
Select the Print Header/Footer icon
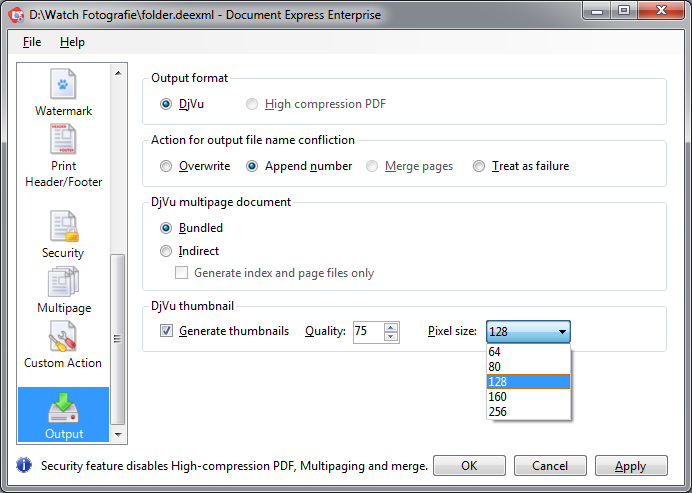click(63, 139)
